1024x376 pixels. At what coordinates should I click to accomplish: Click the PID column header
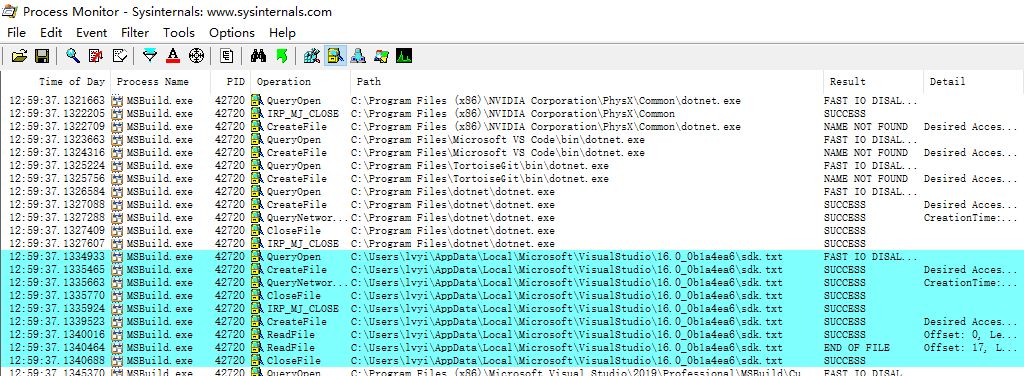coord(231,82)
